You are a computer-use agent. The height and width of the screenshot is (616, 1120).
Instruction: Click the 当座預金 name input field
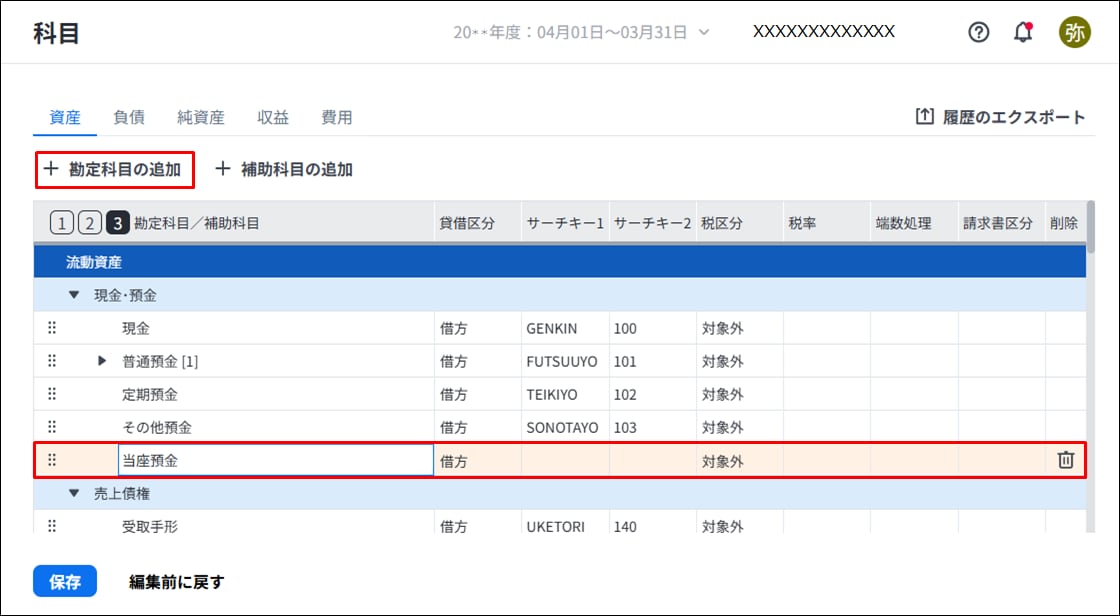[x=275, y=460]
